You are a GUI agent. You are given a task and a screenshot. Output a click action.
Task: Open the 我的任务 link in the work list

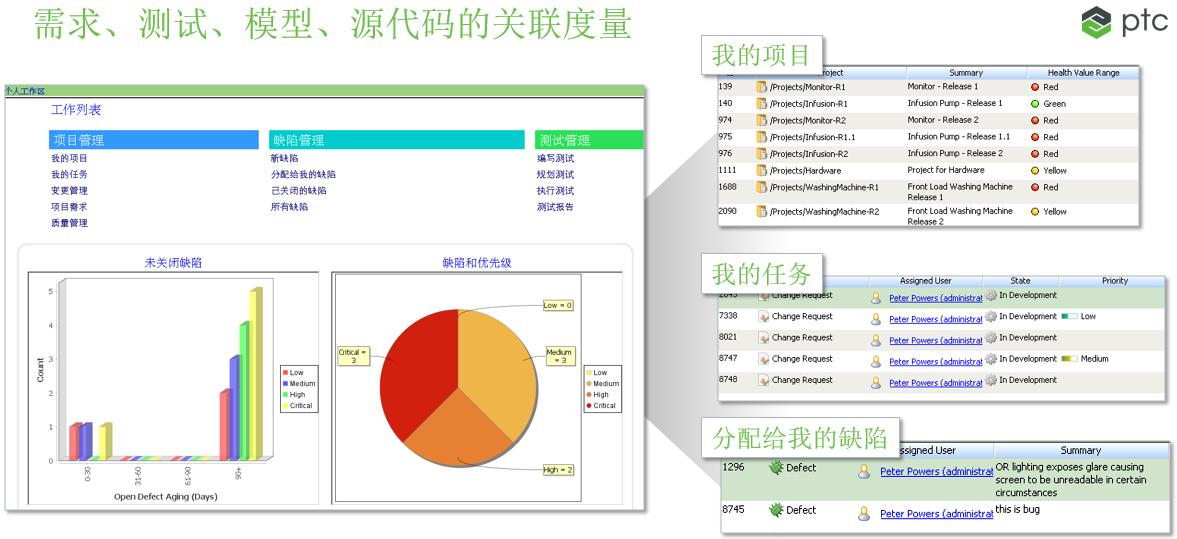69,174
